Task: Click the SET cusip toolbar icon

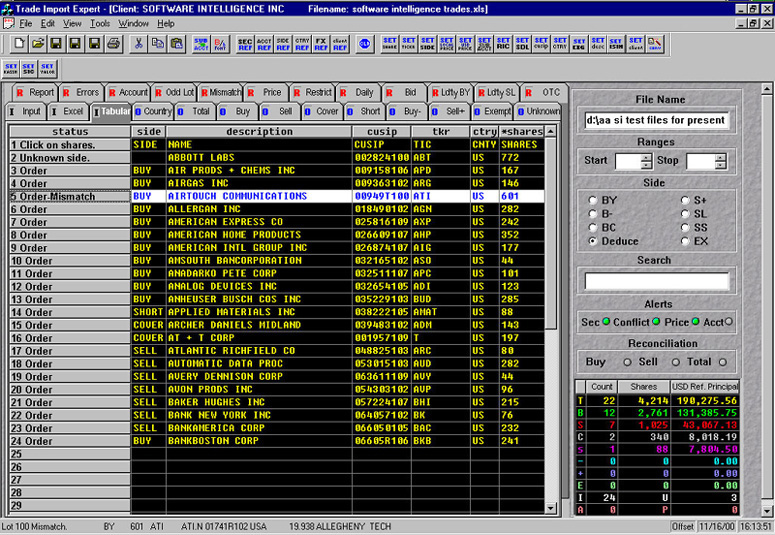Action: pyautogui.click(x=541, y=44)
